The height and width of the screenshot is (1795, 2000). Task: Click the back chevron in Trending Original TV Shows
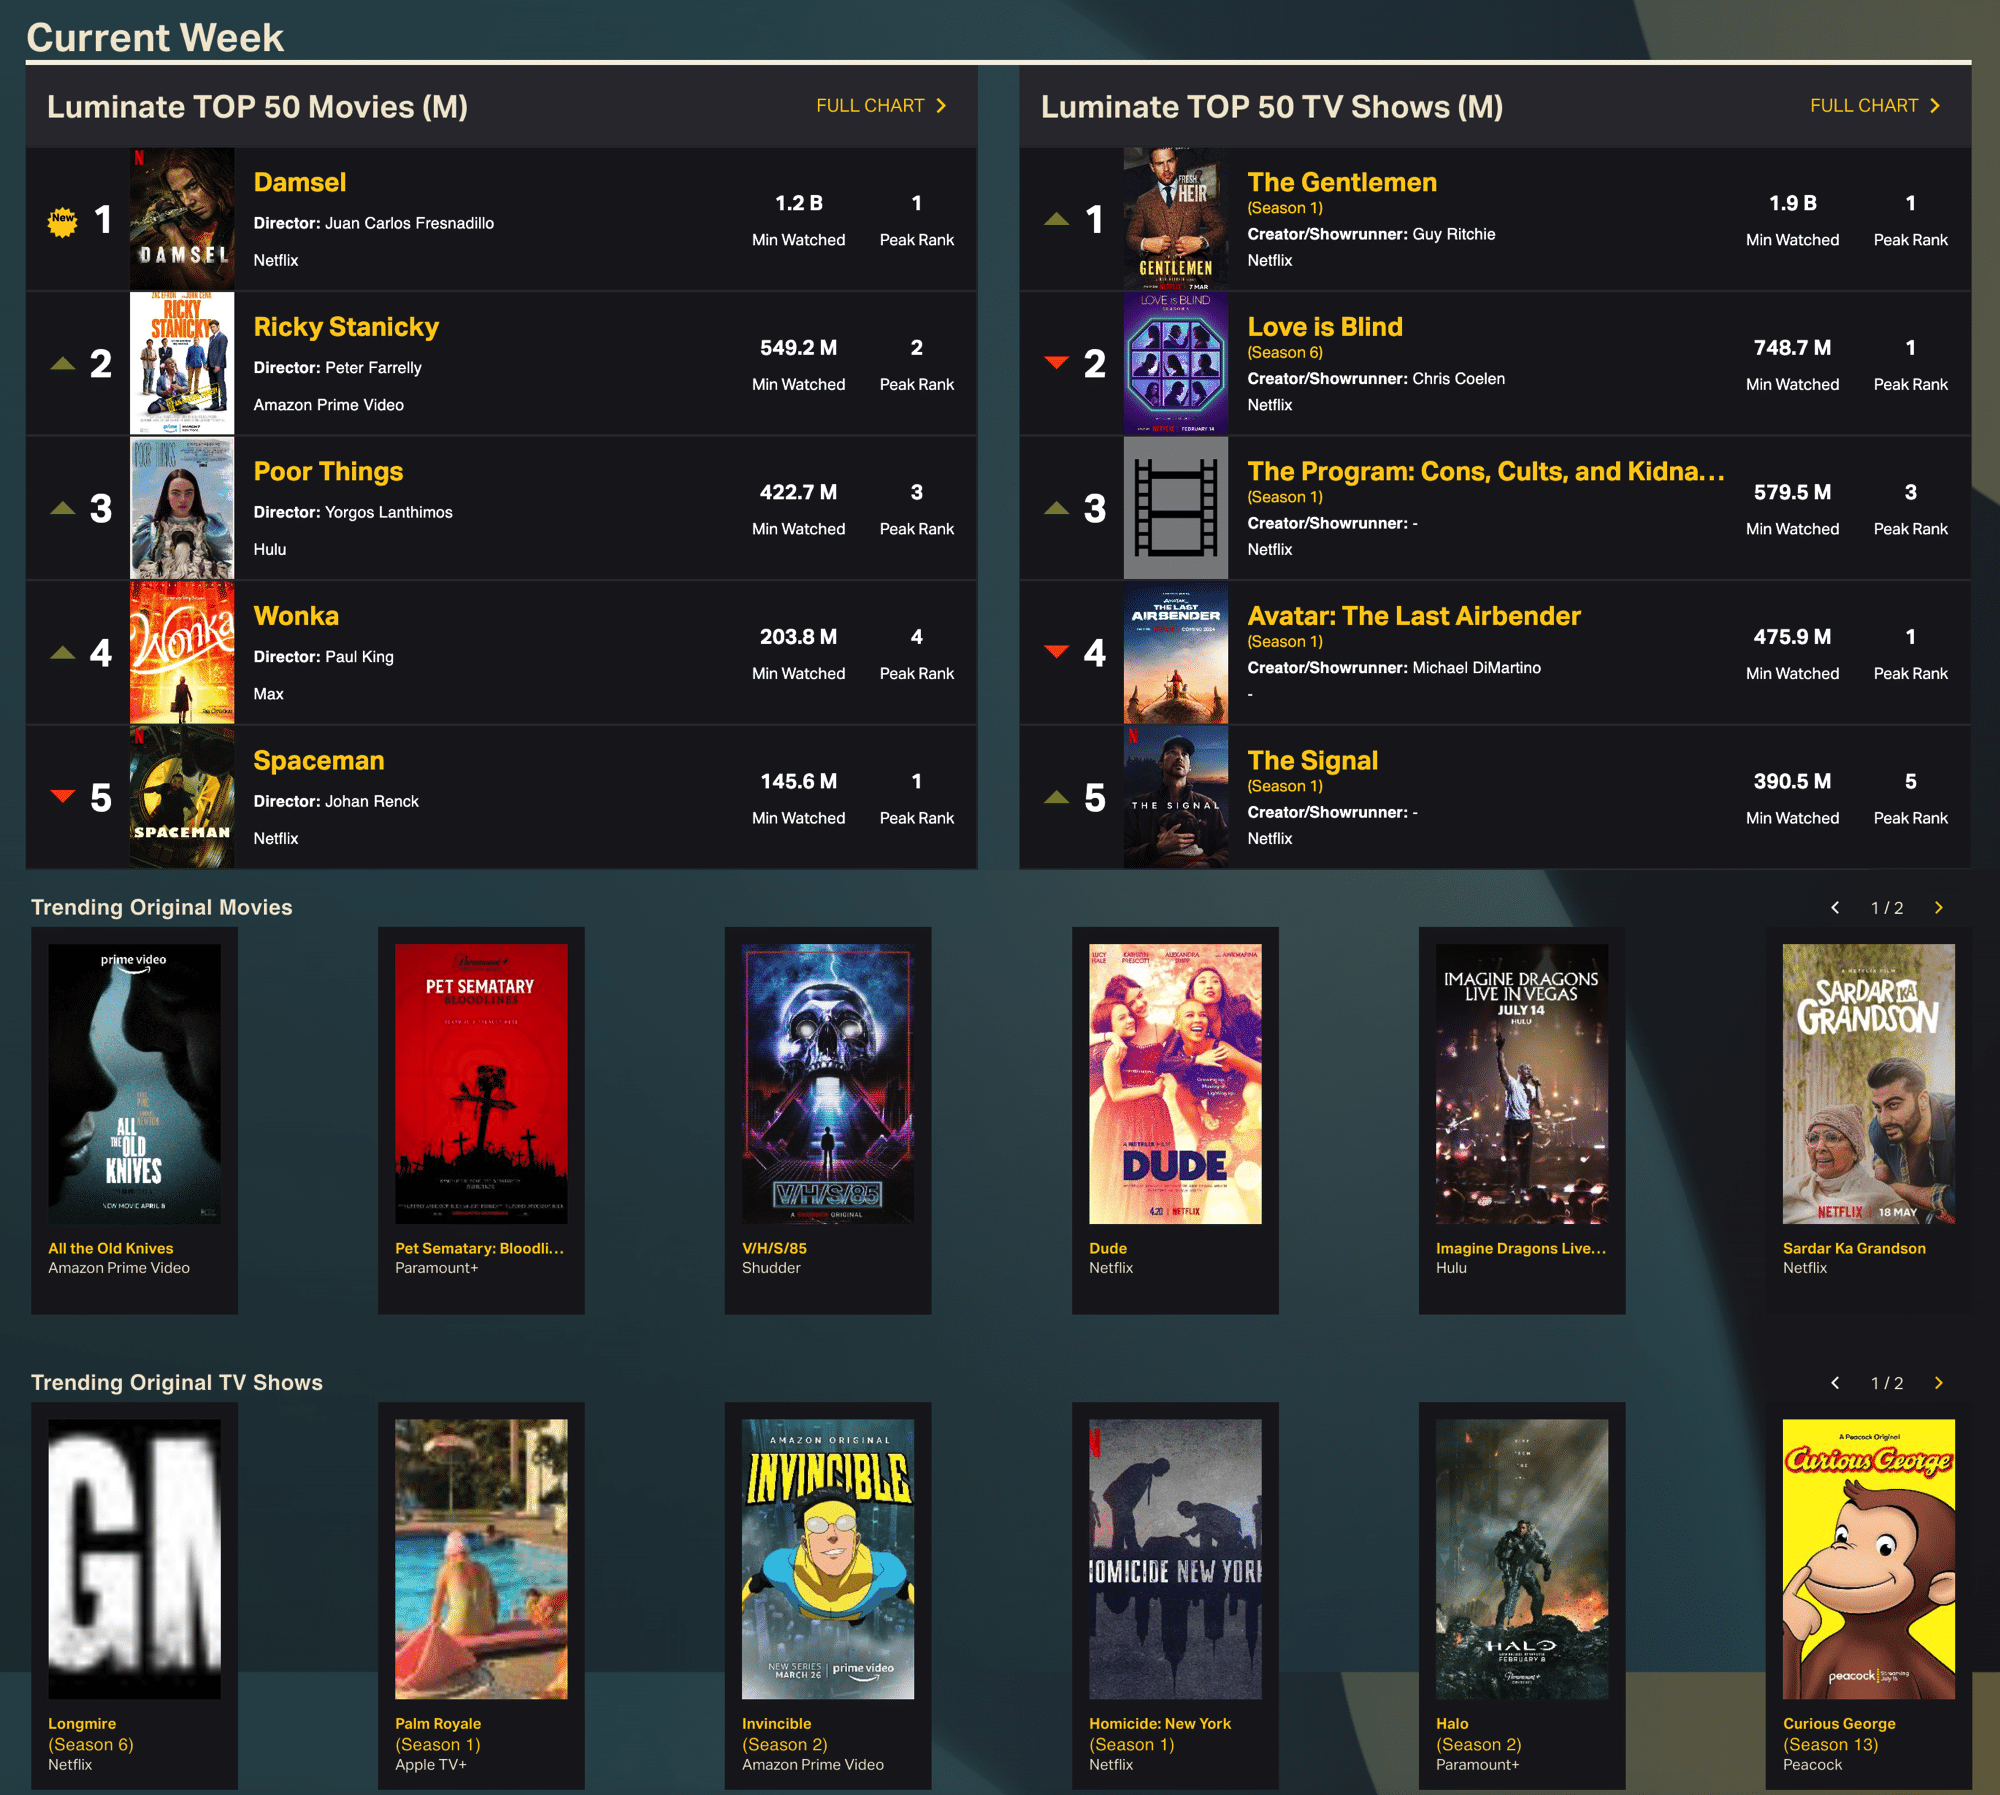click(x=1835, y=1382)
